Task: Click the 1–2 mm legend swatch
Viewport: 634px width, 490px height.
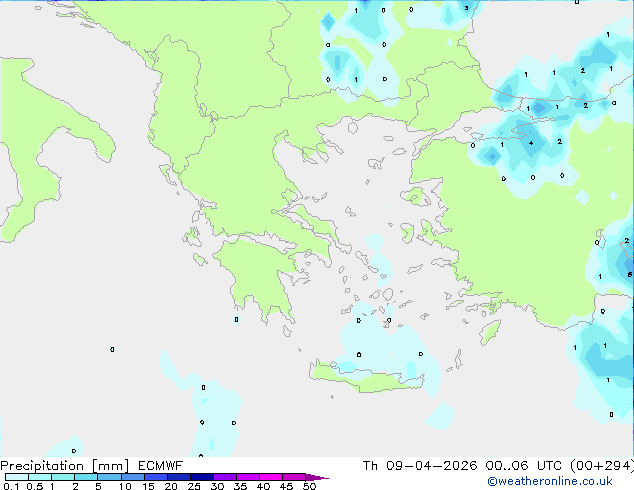Action: [x=63, y=477]
